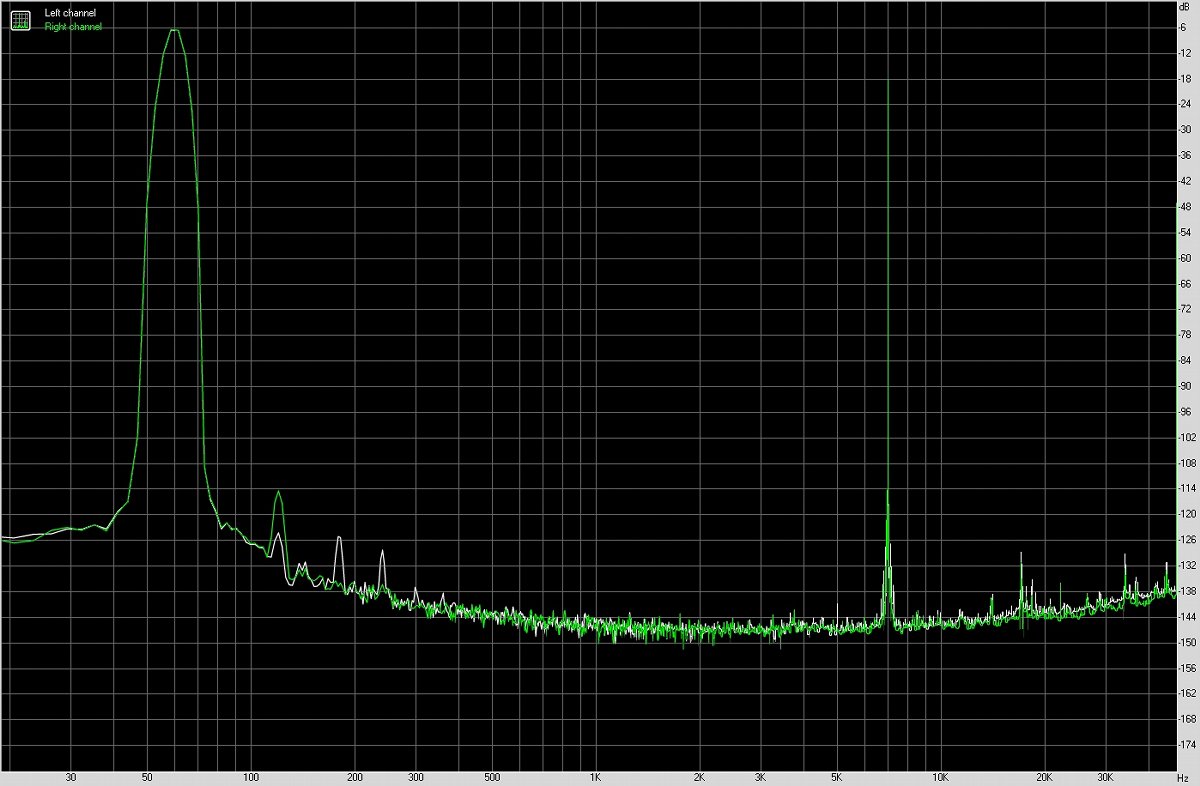The width and height of the screenshot is (1200, 786).
Task: Click the -24 dB scale value
Action: pos(1186,104)
